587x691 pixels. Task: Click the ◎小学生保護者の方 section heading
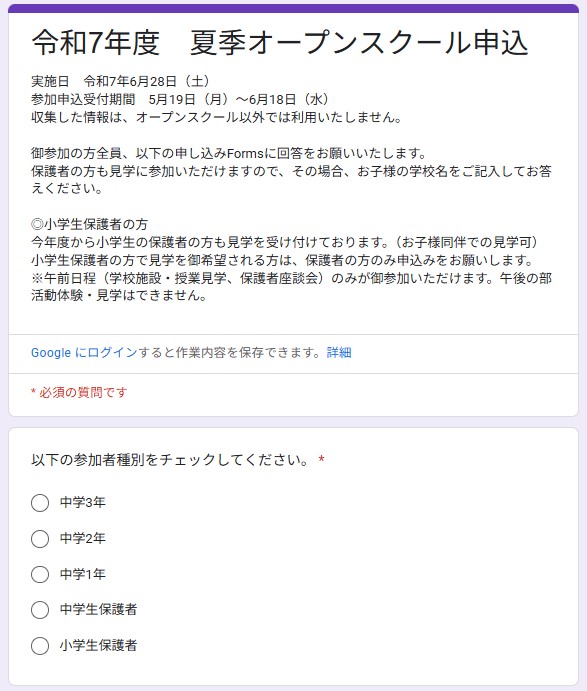[x=89, y=224]
